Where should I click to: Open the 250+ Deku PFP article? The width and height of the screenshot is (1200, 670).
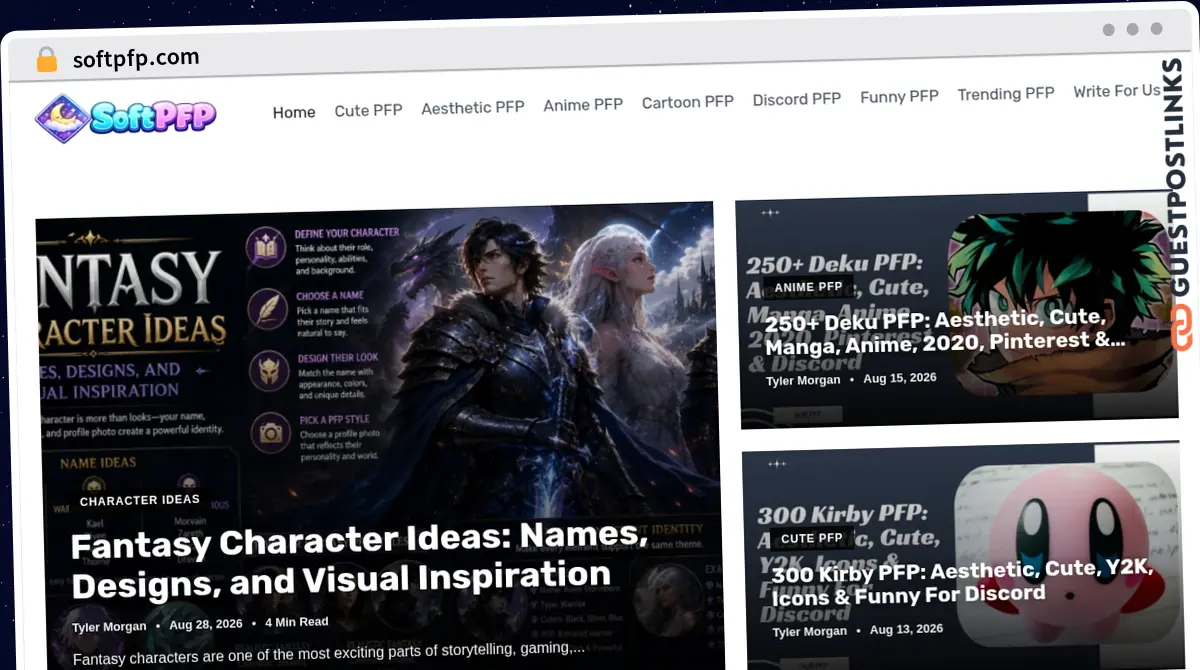tap(946, 330)
